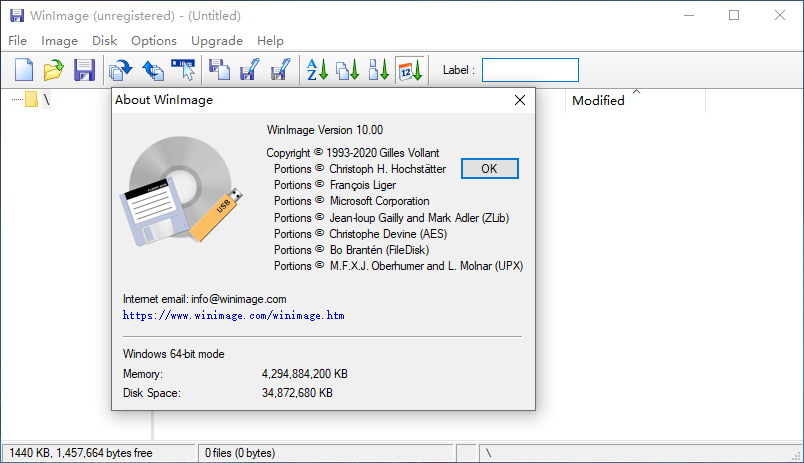The image size is (804, 463).
Task: Click the disk space value '34,872,680 KB'
Action: click(x=297, y=393)
